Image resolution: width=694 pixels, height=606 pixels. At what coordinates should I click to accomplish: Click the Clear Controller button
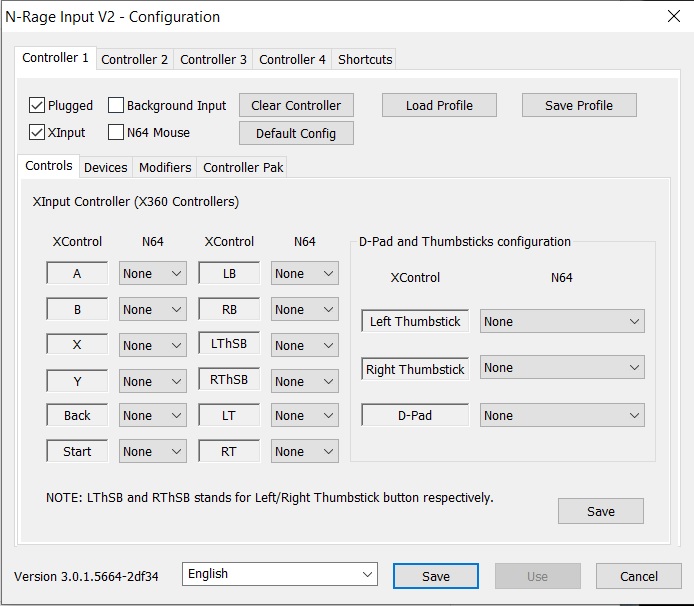coord(296,105)
